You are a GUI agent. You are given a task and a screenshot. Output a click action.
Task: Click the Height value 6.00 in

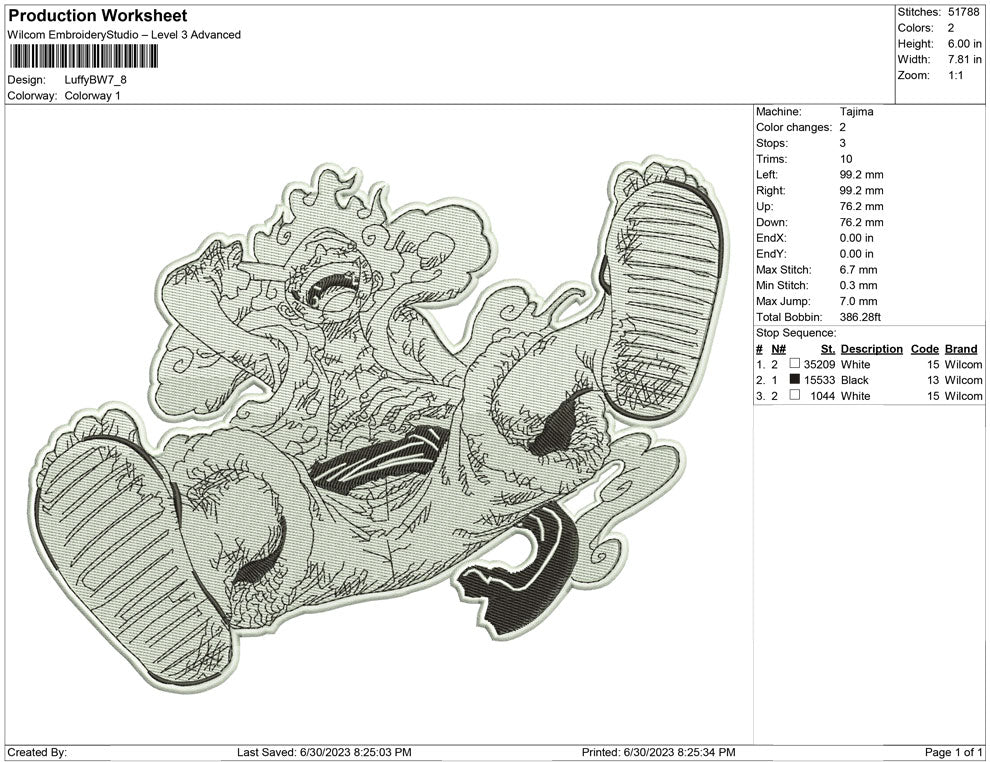pos(964,44)
